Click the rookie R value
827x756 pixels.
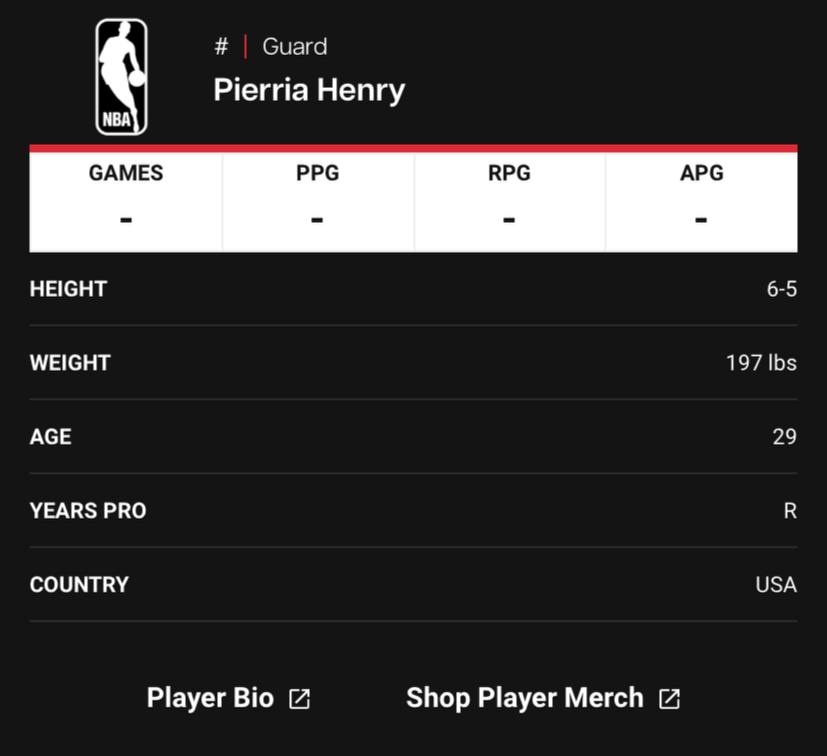[790, 511]
